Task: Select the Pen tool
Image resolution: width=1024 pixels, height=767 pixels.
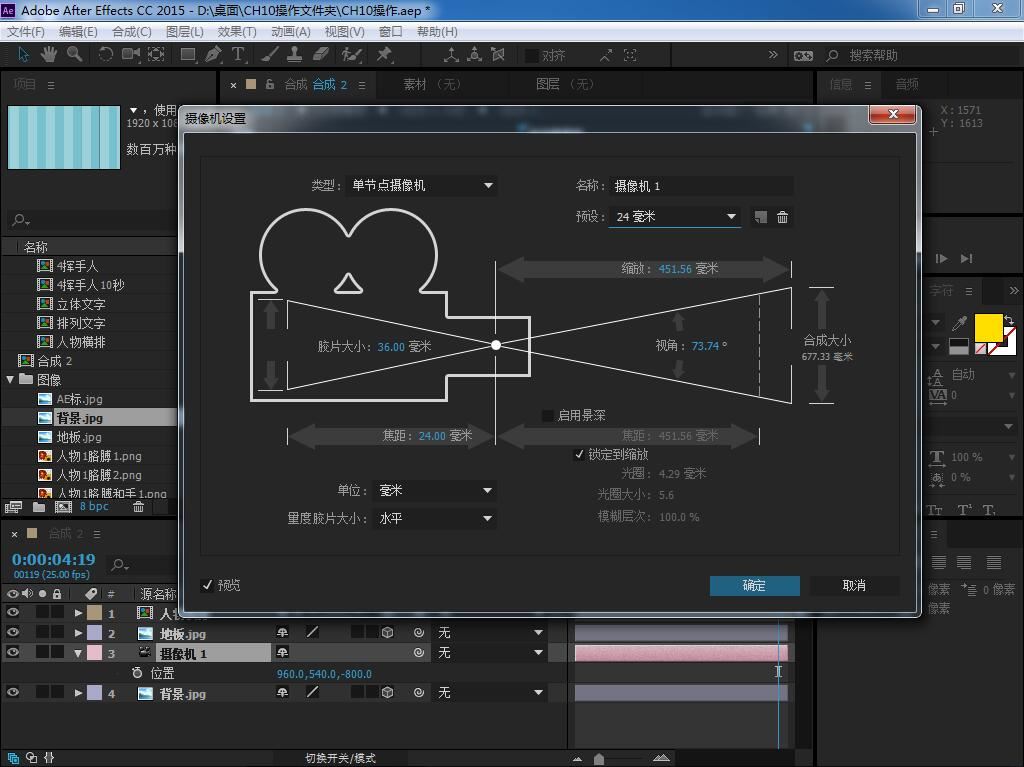Action: point(213,55)
